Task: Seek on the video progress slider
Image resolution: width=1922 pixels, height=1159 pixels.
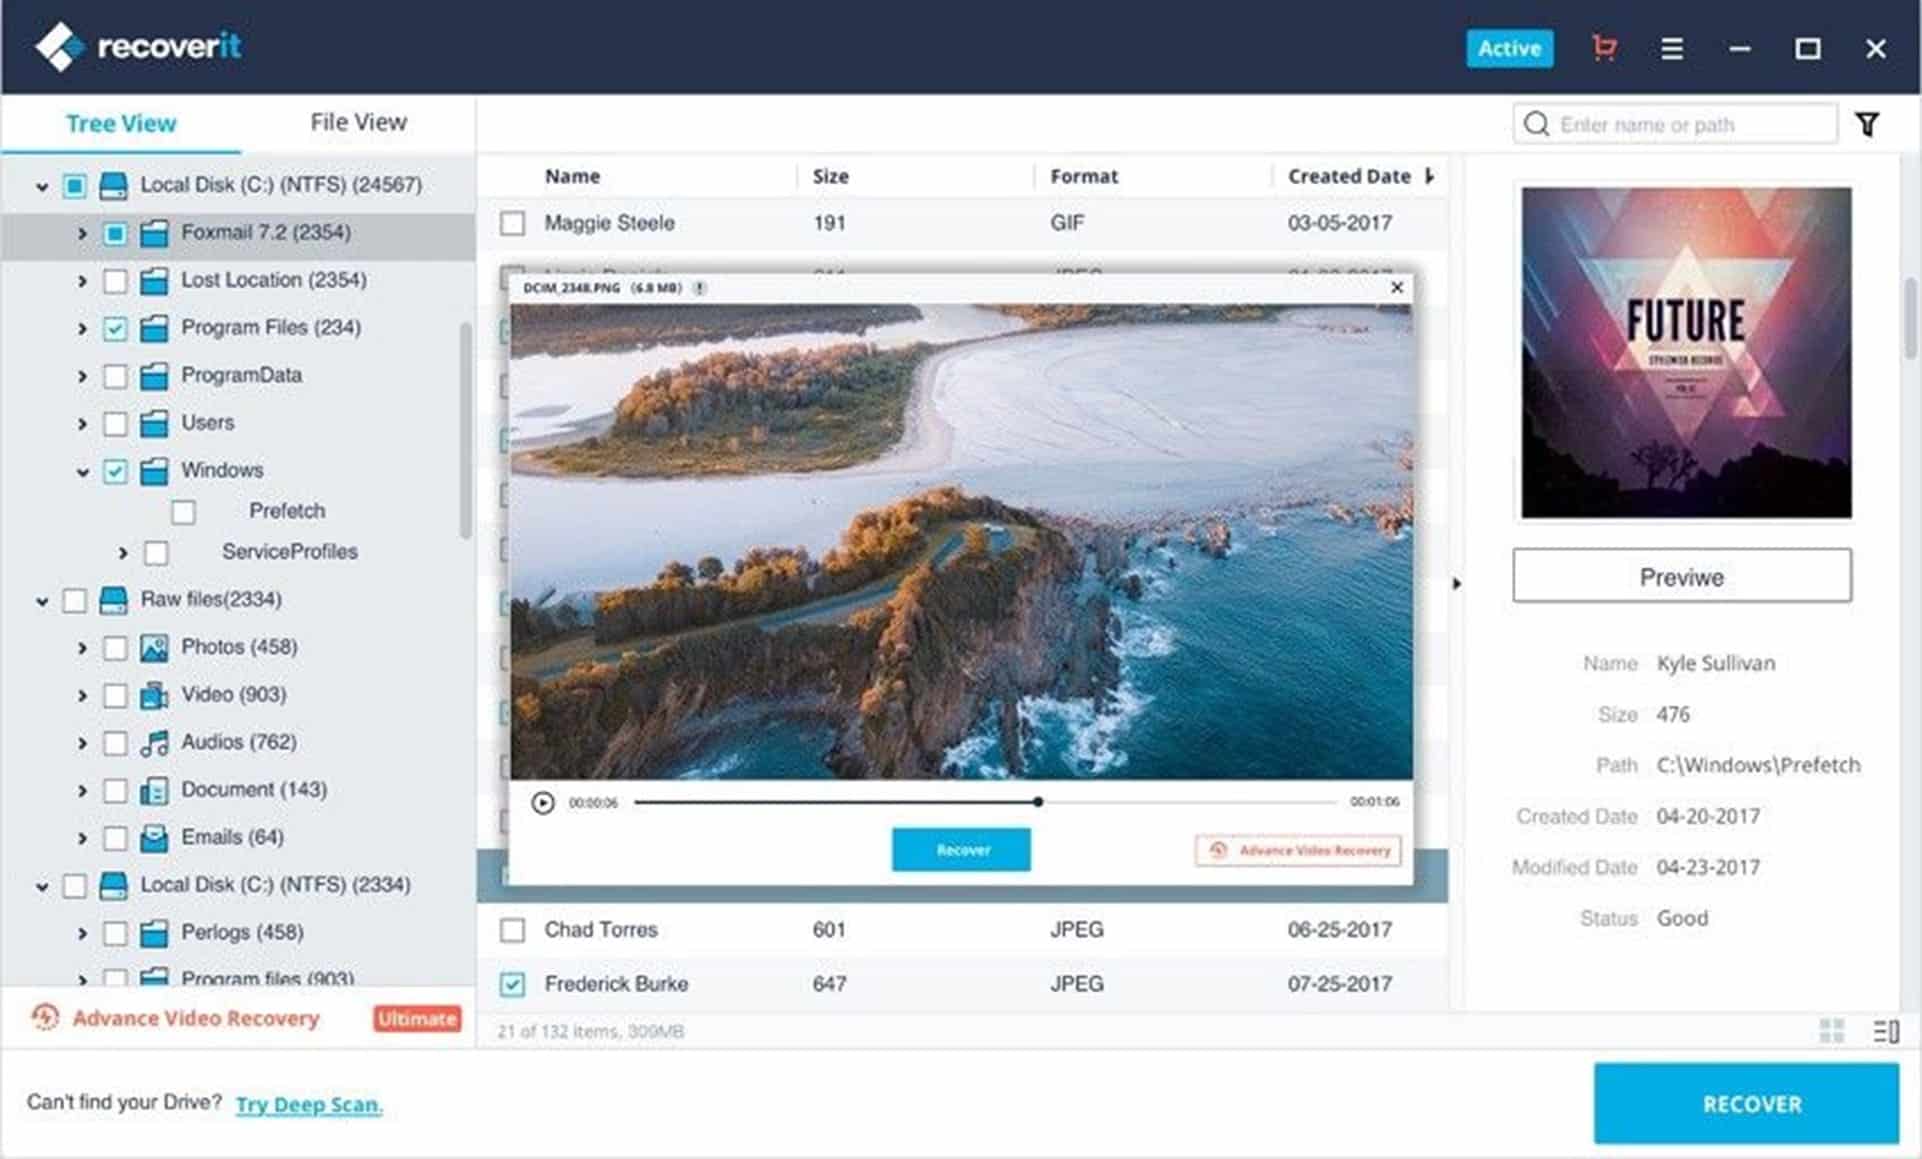Action: 985,802
